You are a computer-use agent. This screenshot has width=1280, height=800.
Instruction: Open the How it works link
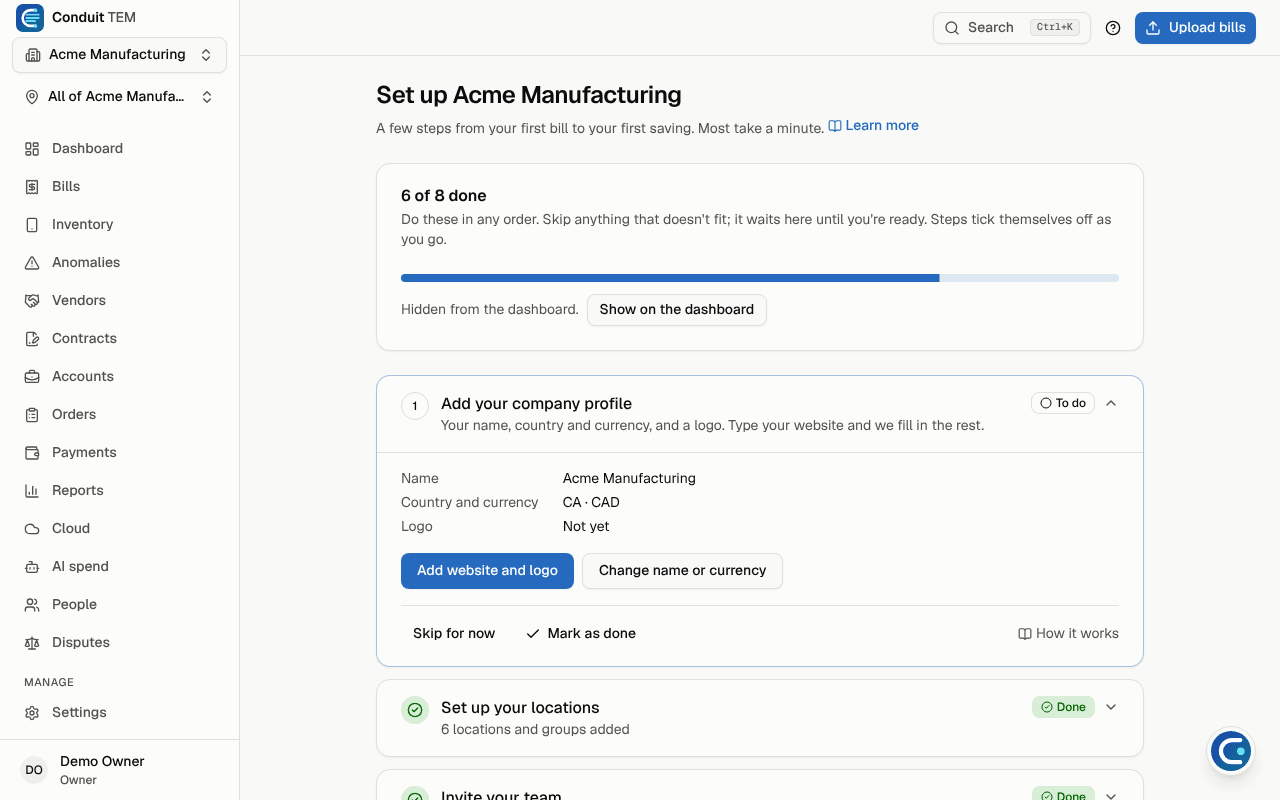(1068, 634)
